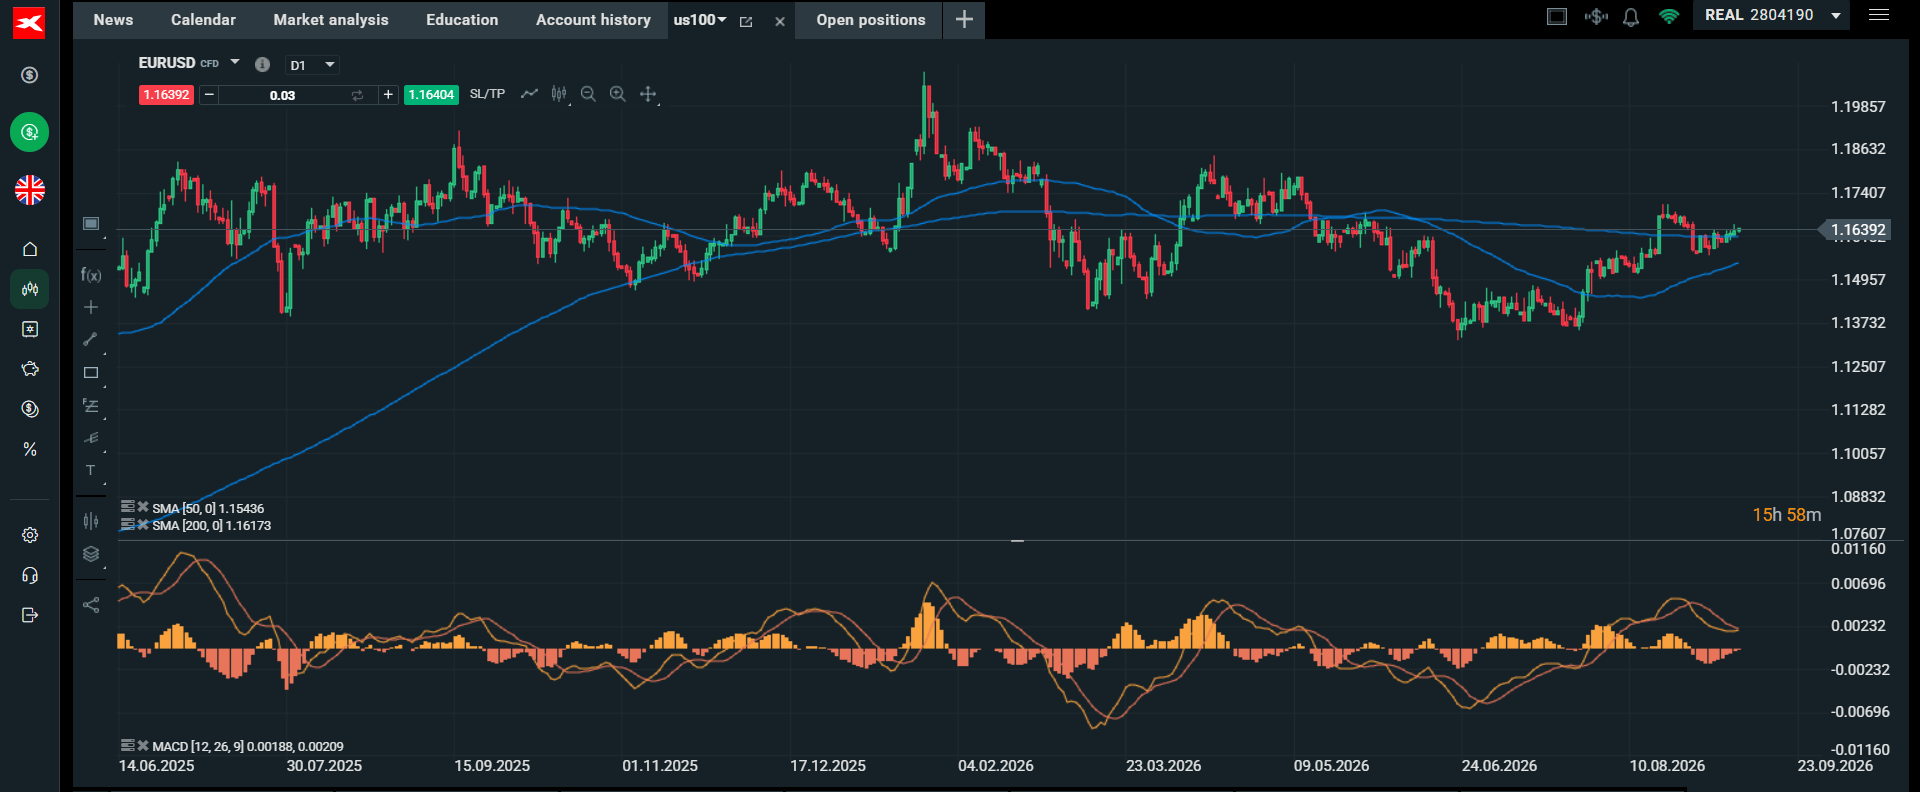
Task: Switch to the News tab
Action: click(113, 20)
